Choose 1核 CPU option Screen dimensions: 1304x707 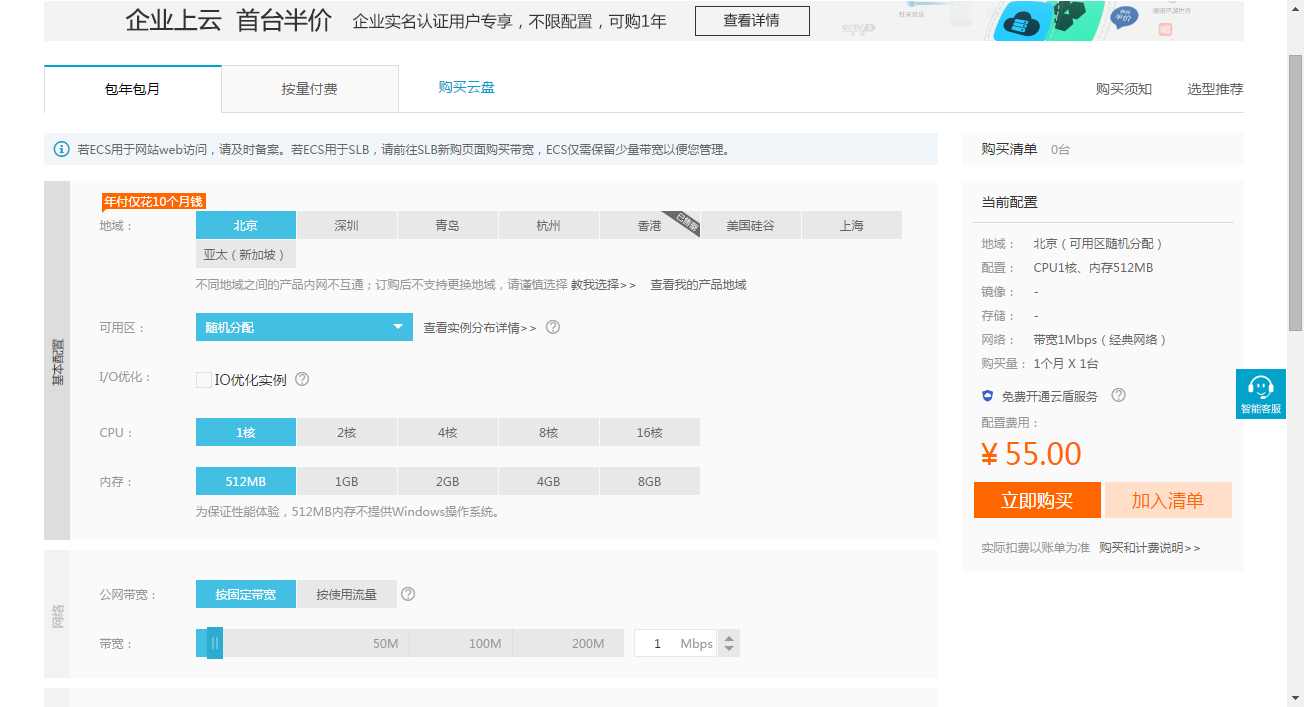(x=246, y=432)
